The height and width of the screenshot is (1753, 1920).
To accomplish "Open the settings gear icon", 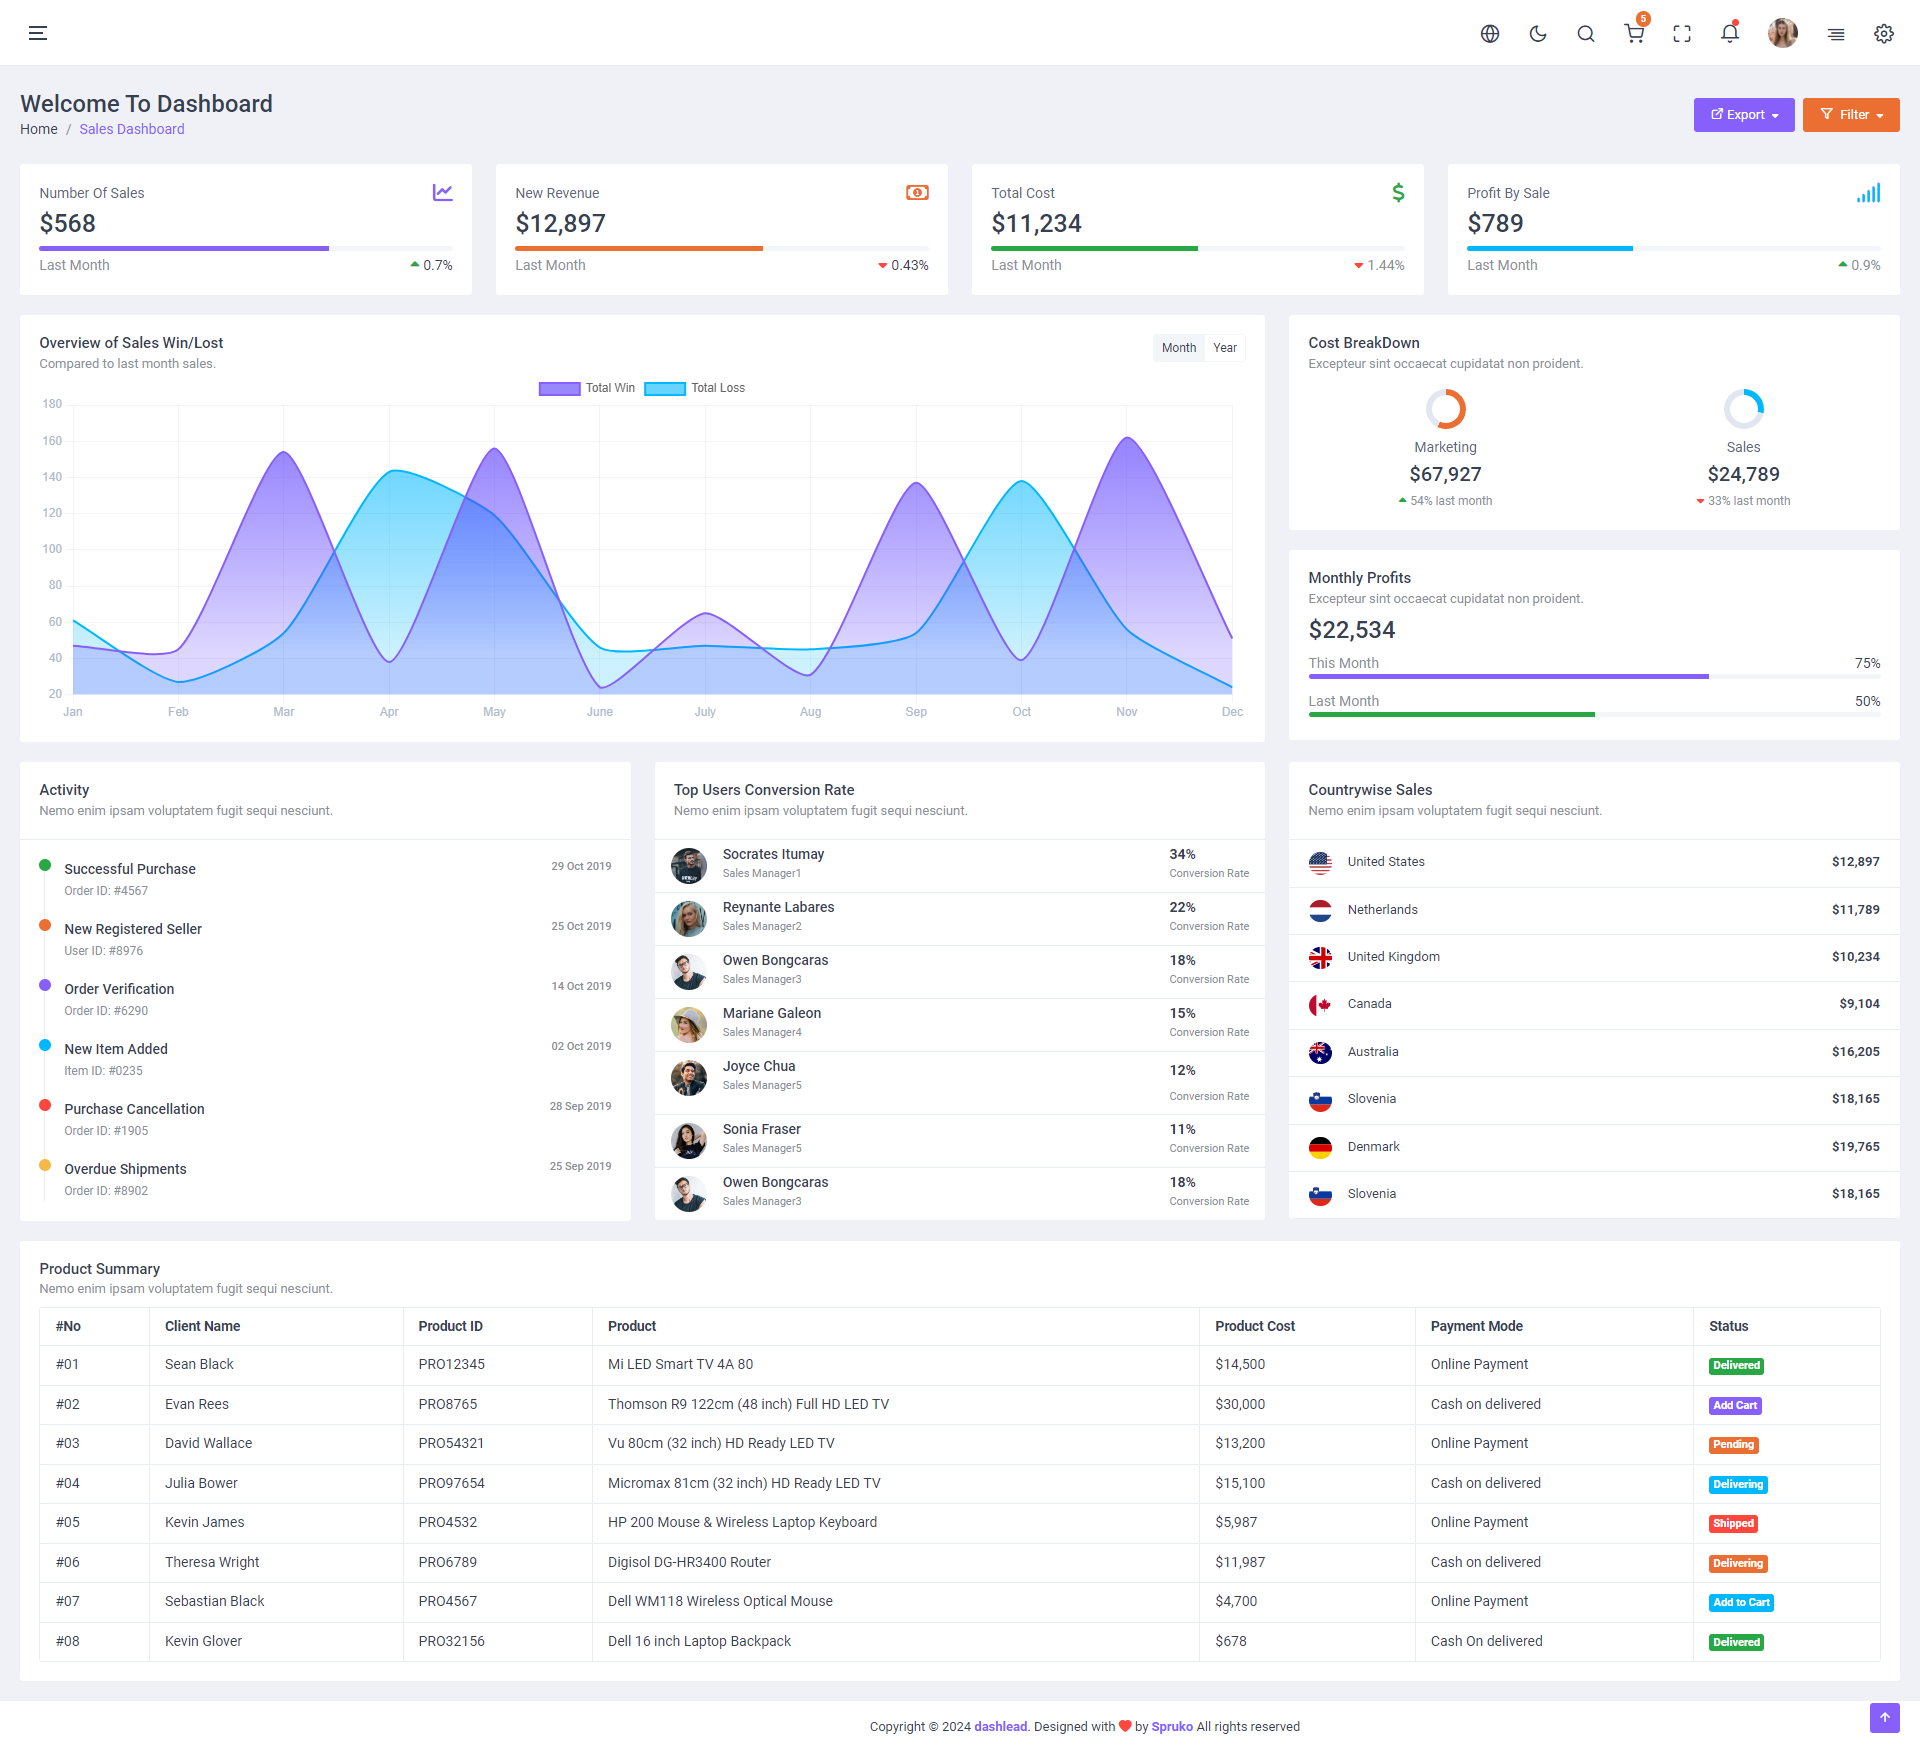I will pyautogui.click(x=1884, y=34).
